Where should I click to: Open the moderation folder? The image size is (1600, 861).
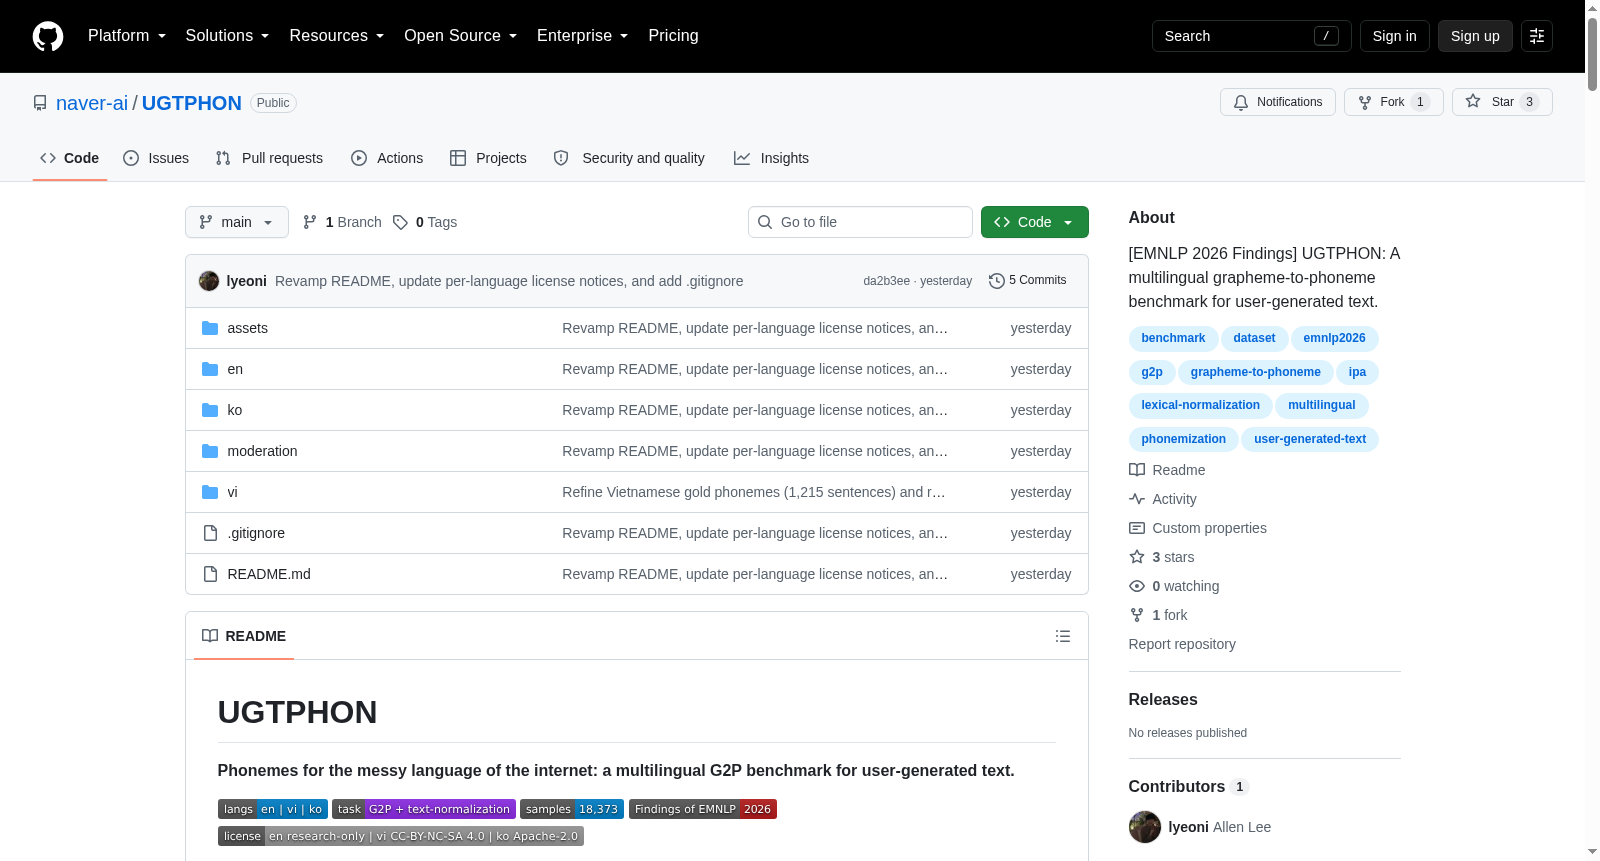tap(262, 451)
